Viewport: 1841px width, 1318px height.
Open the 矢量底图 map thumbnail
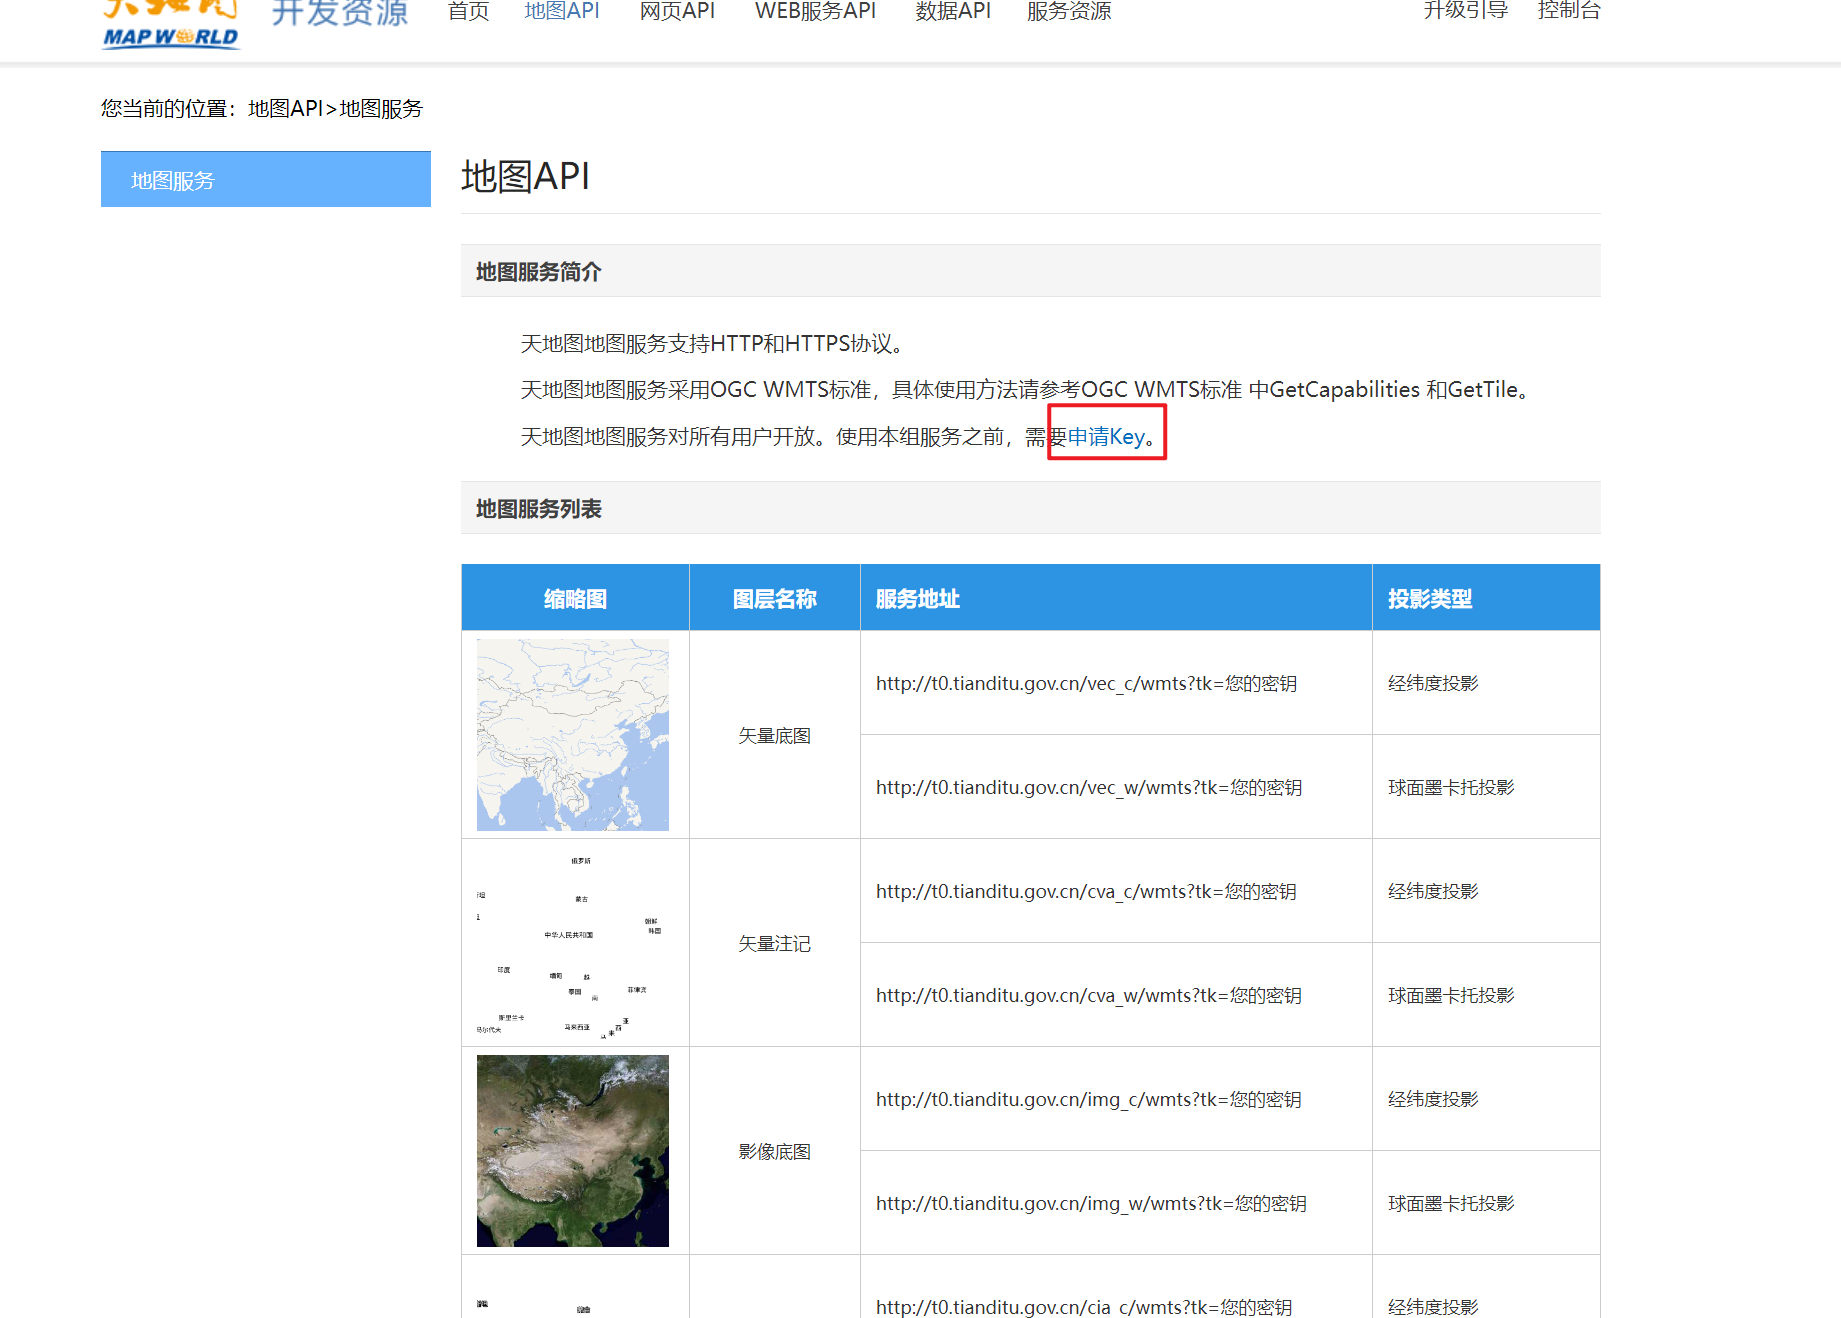(x=573, y=735)
